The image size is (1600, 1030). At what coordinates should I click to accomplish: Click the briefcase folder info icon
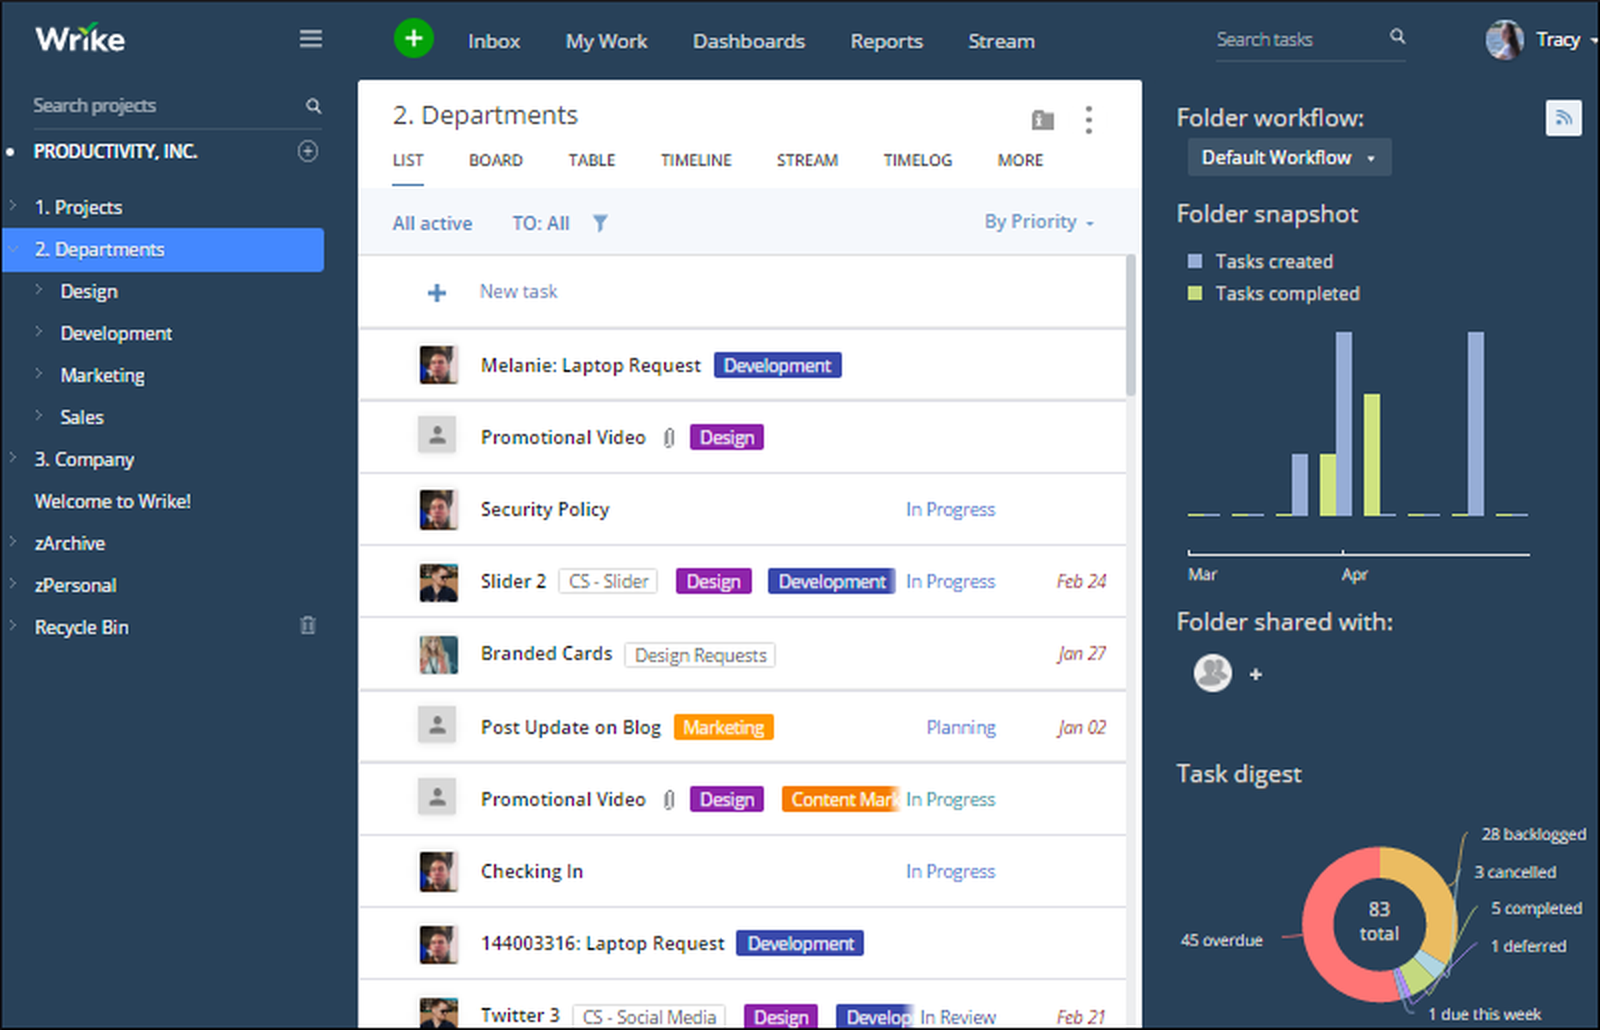[x=1042, y=119]
